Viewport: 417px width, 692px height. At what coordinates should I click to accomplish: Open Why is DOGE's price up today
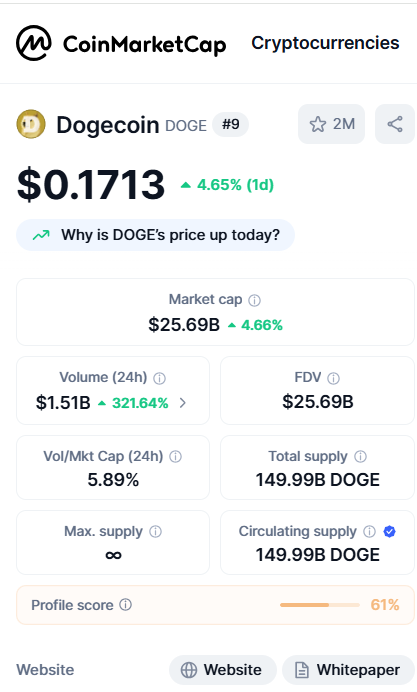click(155, 235)
